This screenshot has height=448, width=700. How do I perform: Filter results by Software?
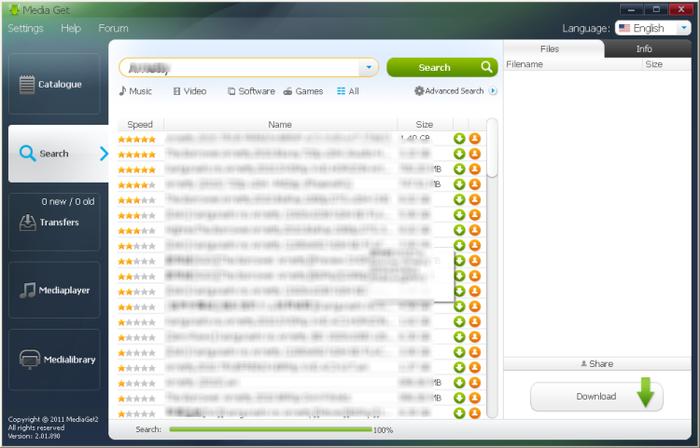[x=251, y=91]
